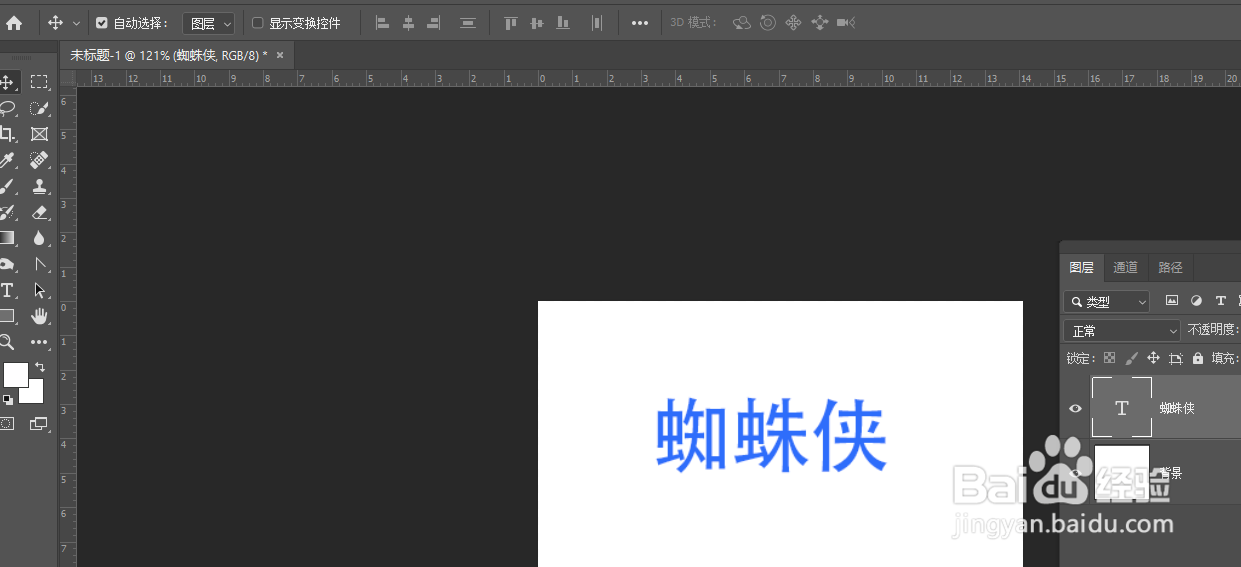Toggle lock transparent pixels icon
Screen dimensions: 1241x567
(1109, 358)
